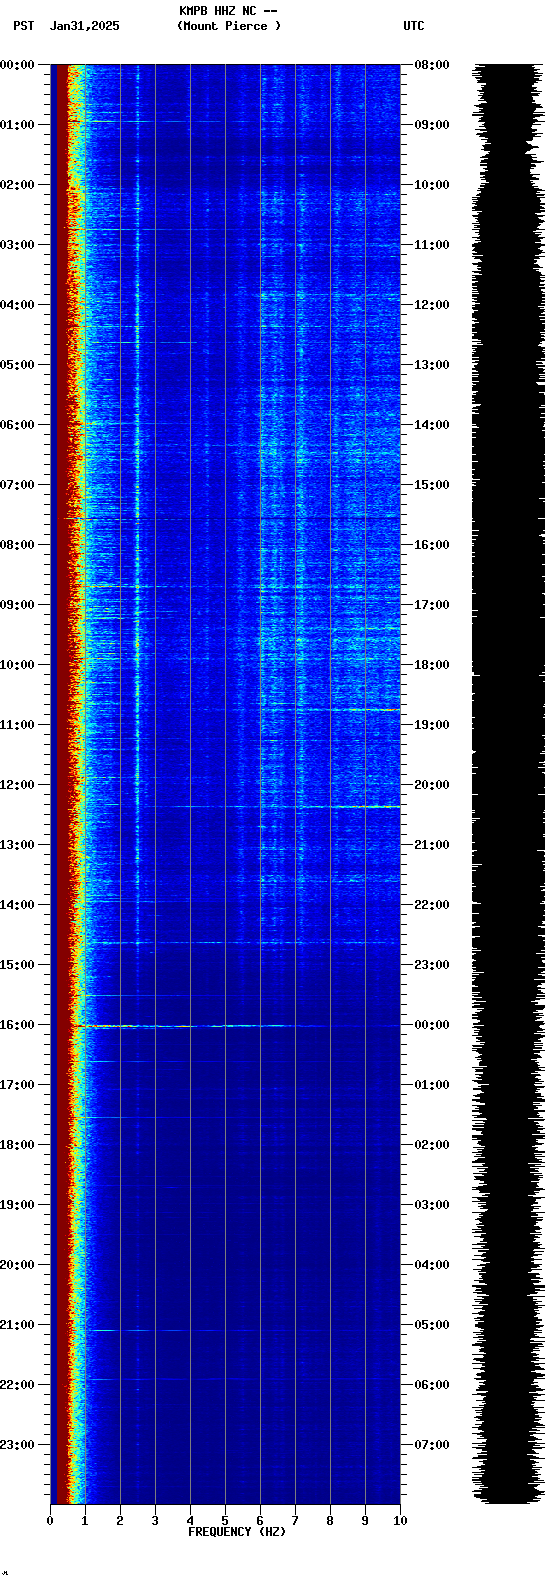Viewport: 552px width, 1584px height.
Task: Click the frequency axis '0' tick label
Action: pos(50,1521)
